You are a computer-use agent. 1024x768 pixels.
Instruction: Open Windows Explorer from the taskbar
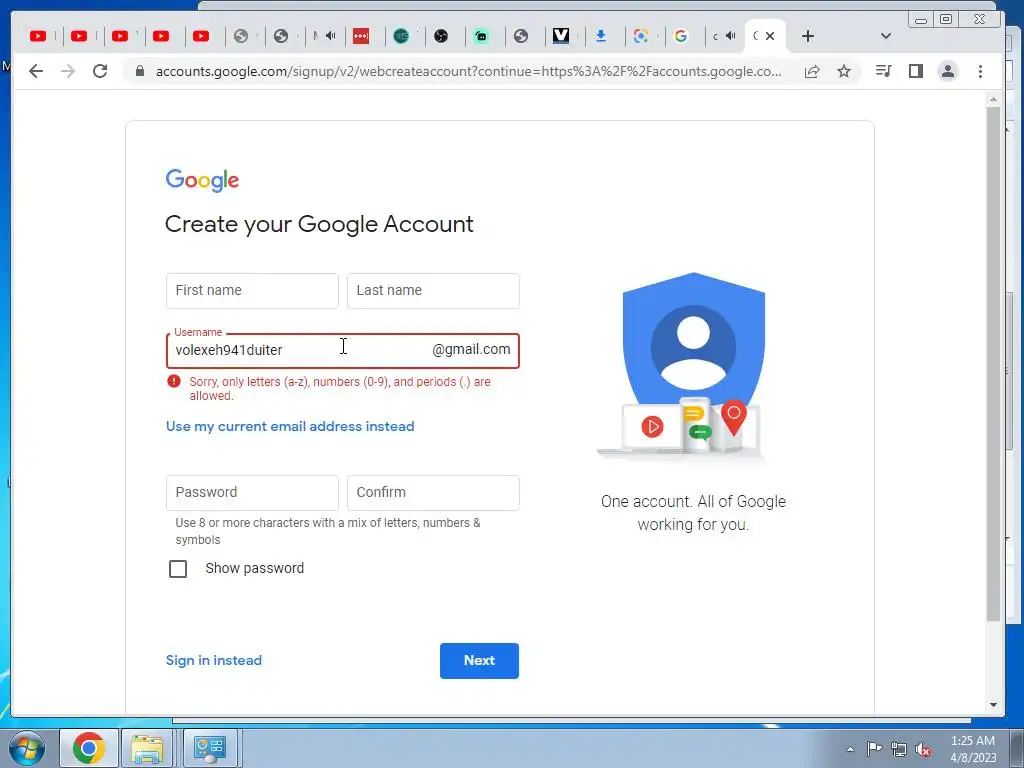pos(148,748)
